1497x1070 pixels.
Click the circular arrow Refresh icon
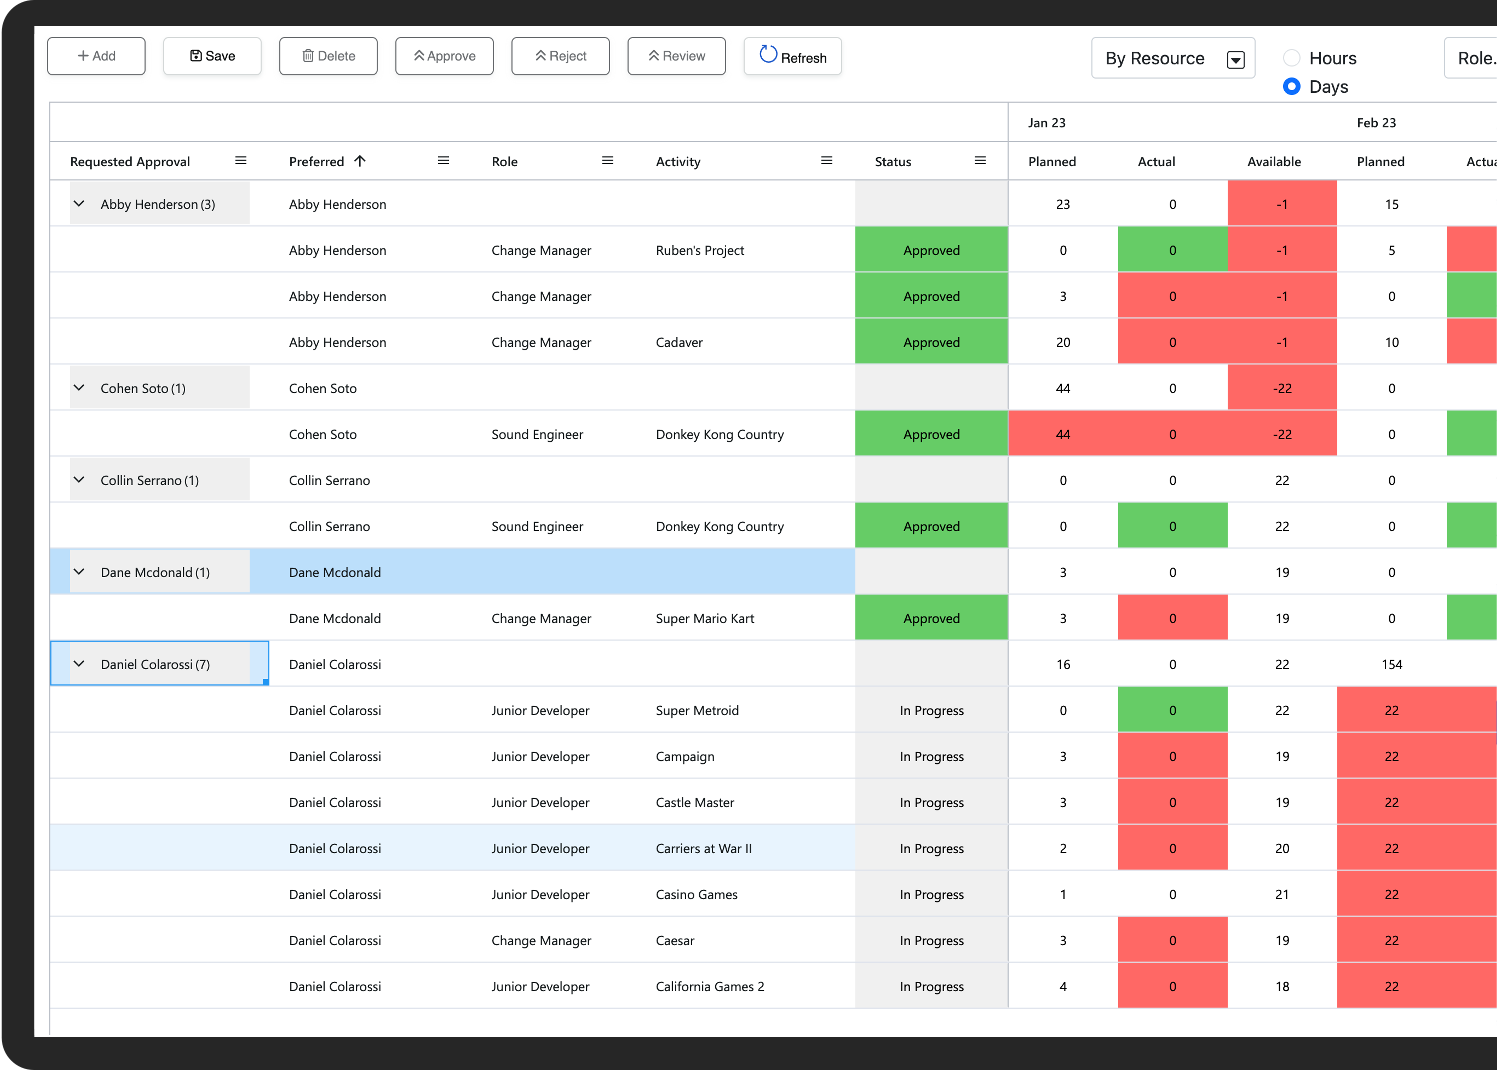point(768,55)
